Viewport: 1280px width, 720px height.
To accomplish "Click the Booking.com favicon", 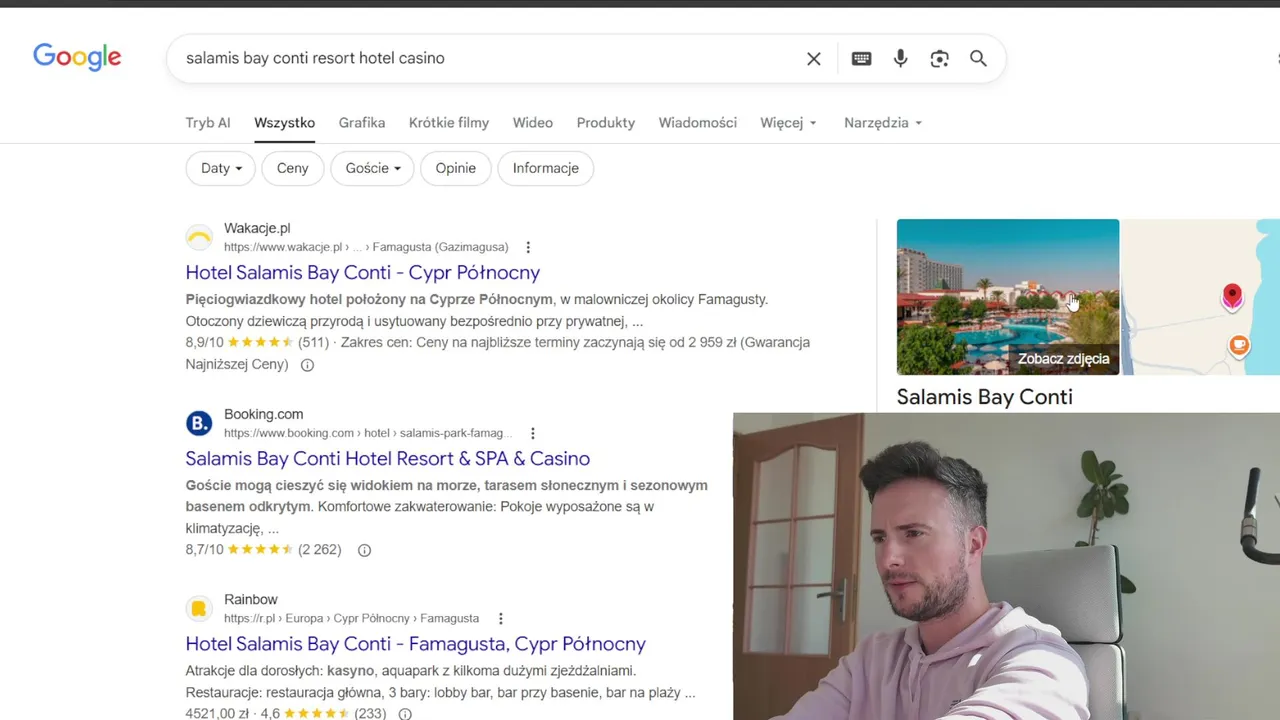I will coord(199,424).
